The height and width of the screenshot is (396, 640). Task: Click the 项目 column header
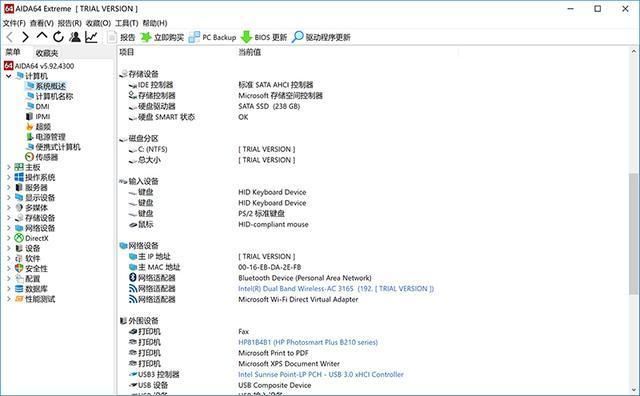click(127, 52)
